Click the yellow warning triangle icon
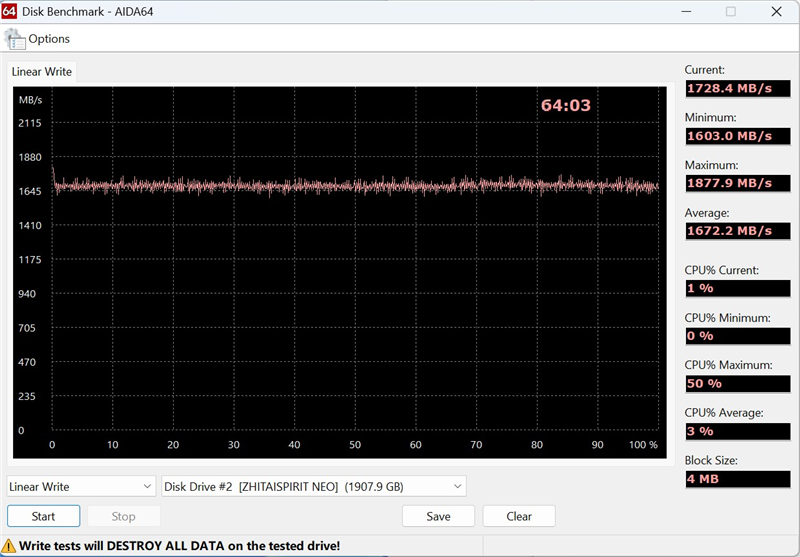 pyautogui.click(x=9, y=546)
